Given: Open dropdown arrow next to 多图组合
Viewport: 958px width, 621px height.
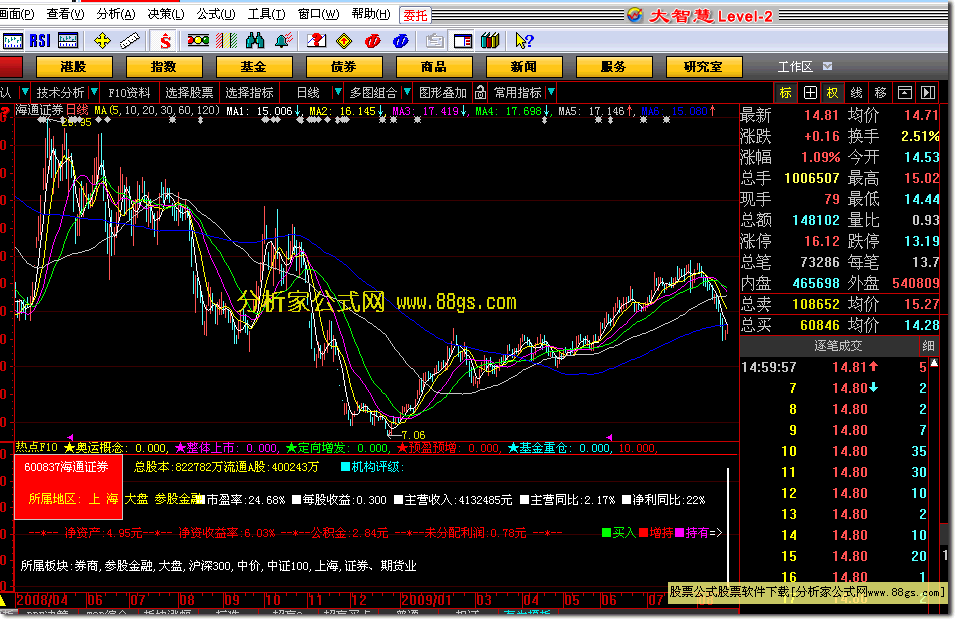Looking at the screenshot, I should coord(407,92).
